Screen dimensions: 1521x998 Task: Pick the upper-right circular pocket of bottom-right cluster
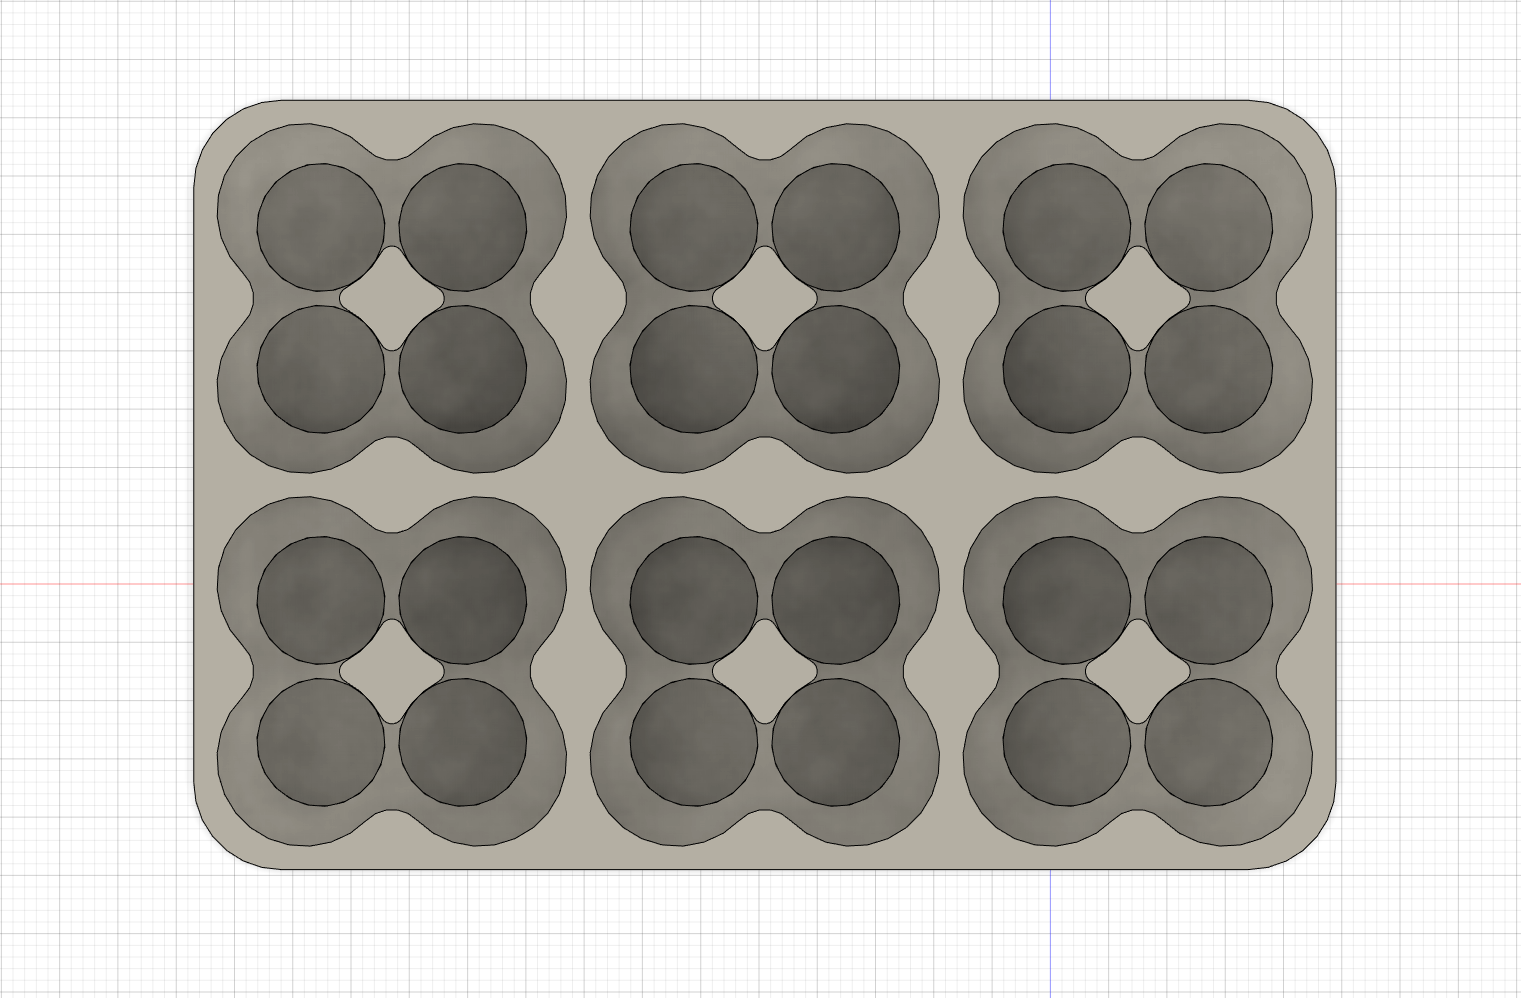pyautogui.click(x=1209, y=601)
